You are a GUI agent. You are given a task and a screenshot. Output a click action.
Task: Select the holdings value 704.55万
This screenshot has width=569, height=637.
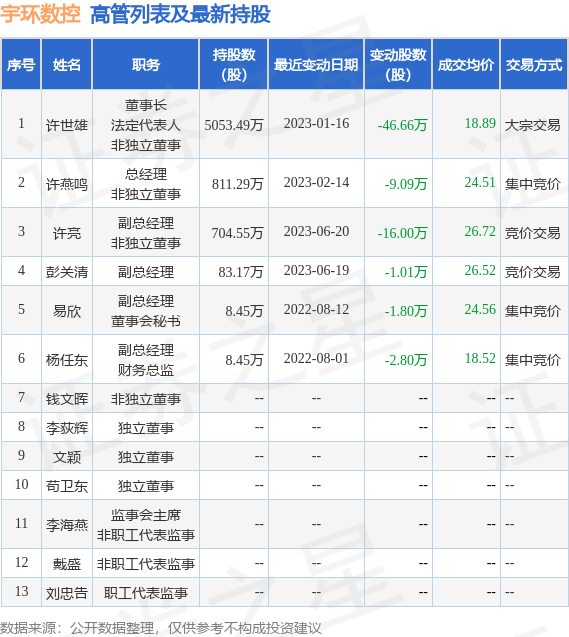pos(237,233)
